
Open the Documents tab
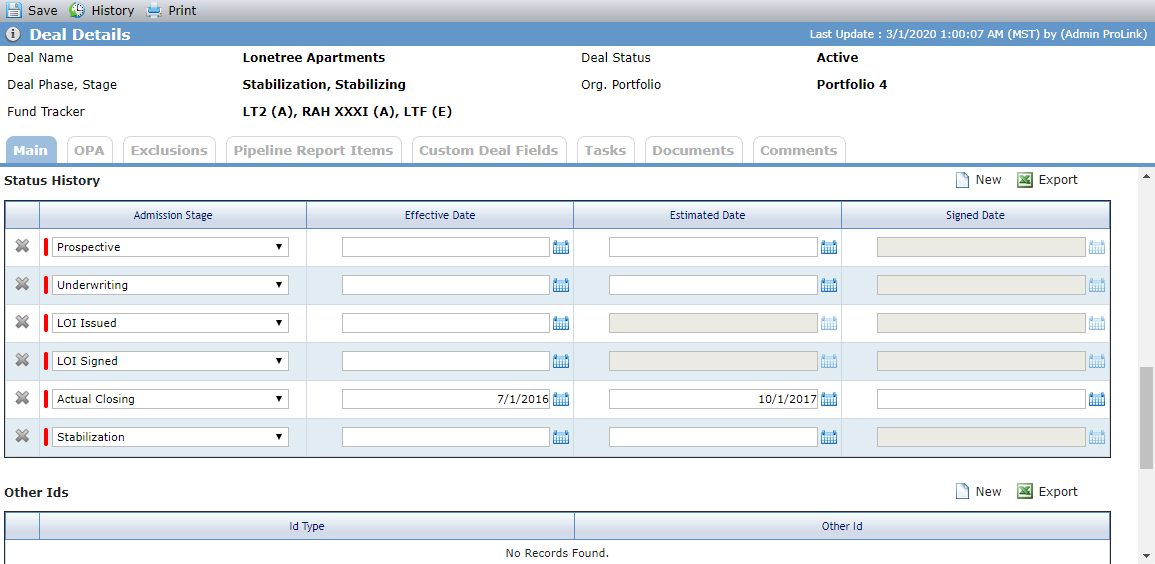693,150
